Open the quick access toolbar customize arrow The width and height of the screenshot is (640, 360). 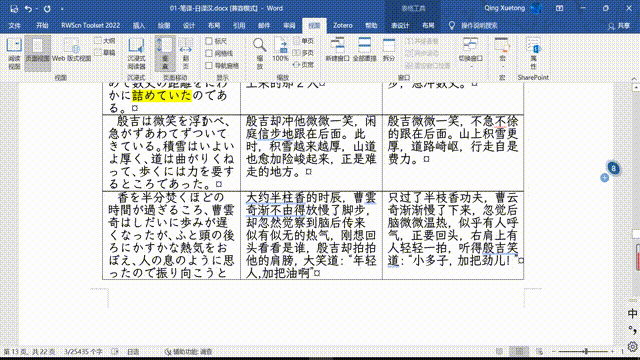coord(62,9)
